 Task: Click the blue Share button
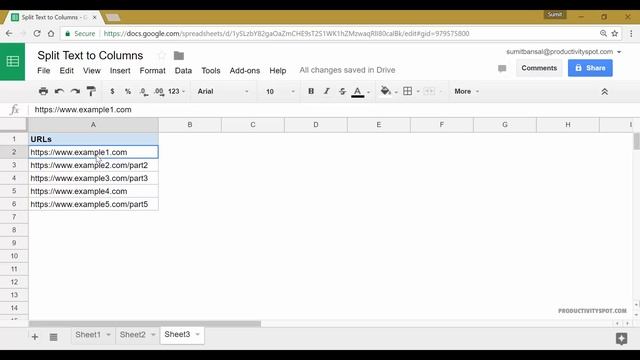[590, 68]
